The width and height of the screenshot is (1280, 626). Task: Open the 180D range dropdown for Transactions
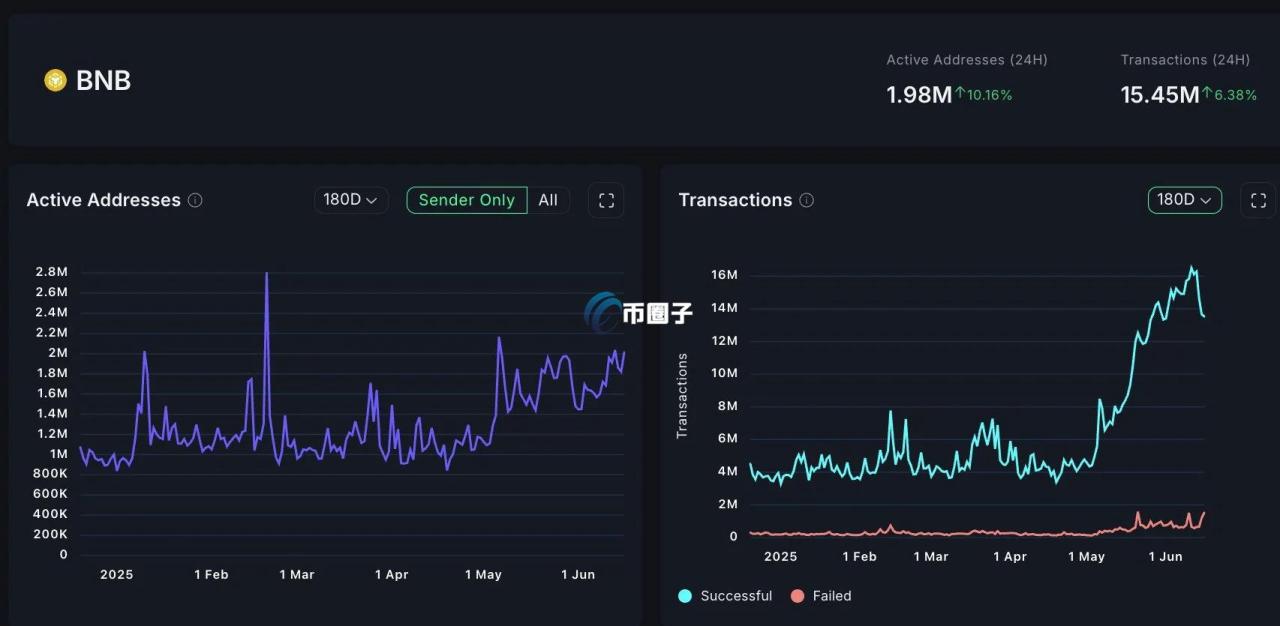coord(1185,200)
